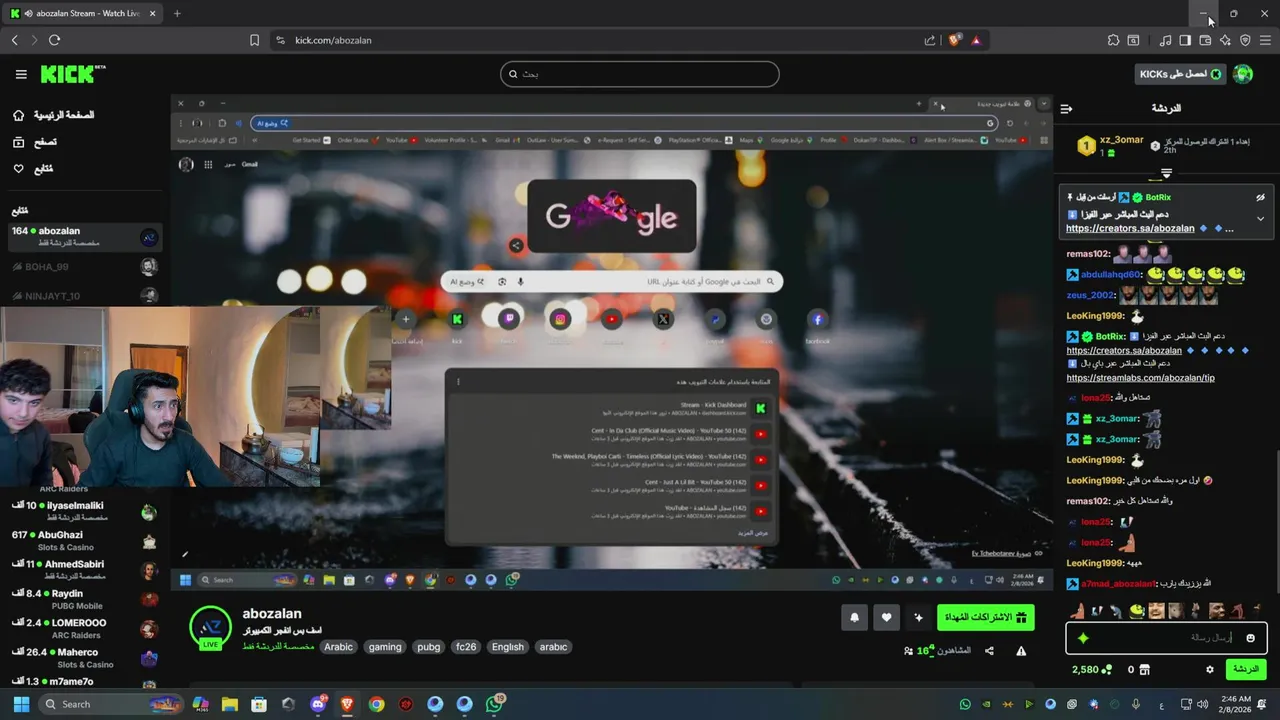Screen dimensions: 1280x720
Task: Click the chat message input field
Action: pos(1166,638)
